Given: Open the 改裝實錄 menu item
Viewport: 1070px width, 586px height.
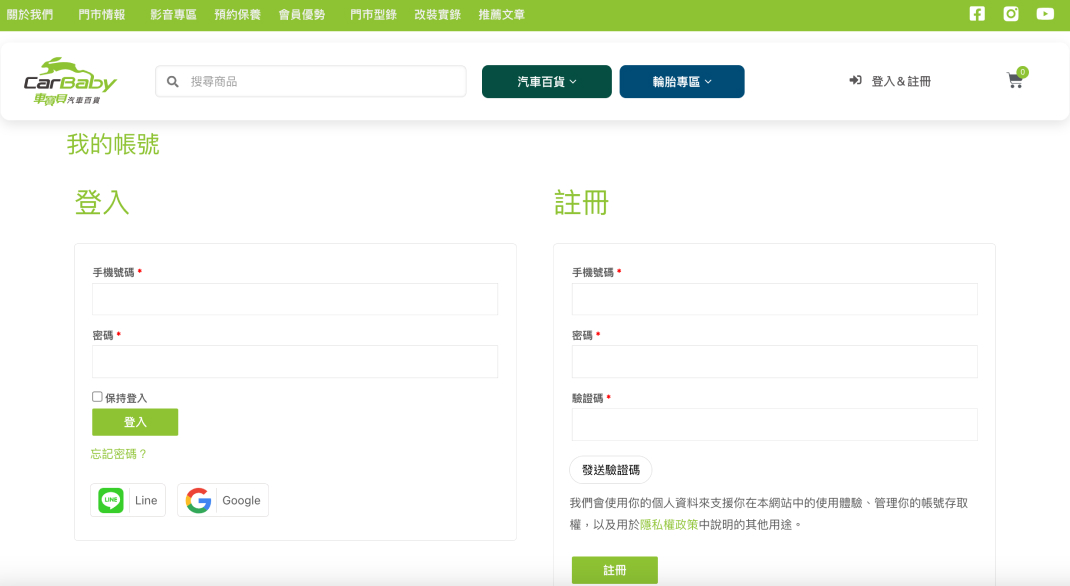Looking at the screenshot, I should [437, 14].
